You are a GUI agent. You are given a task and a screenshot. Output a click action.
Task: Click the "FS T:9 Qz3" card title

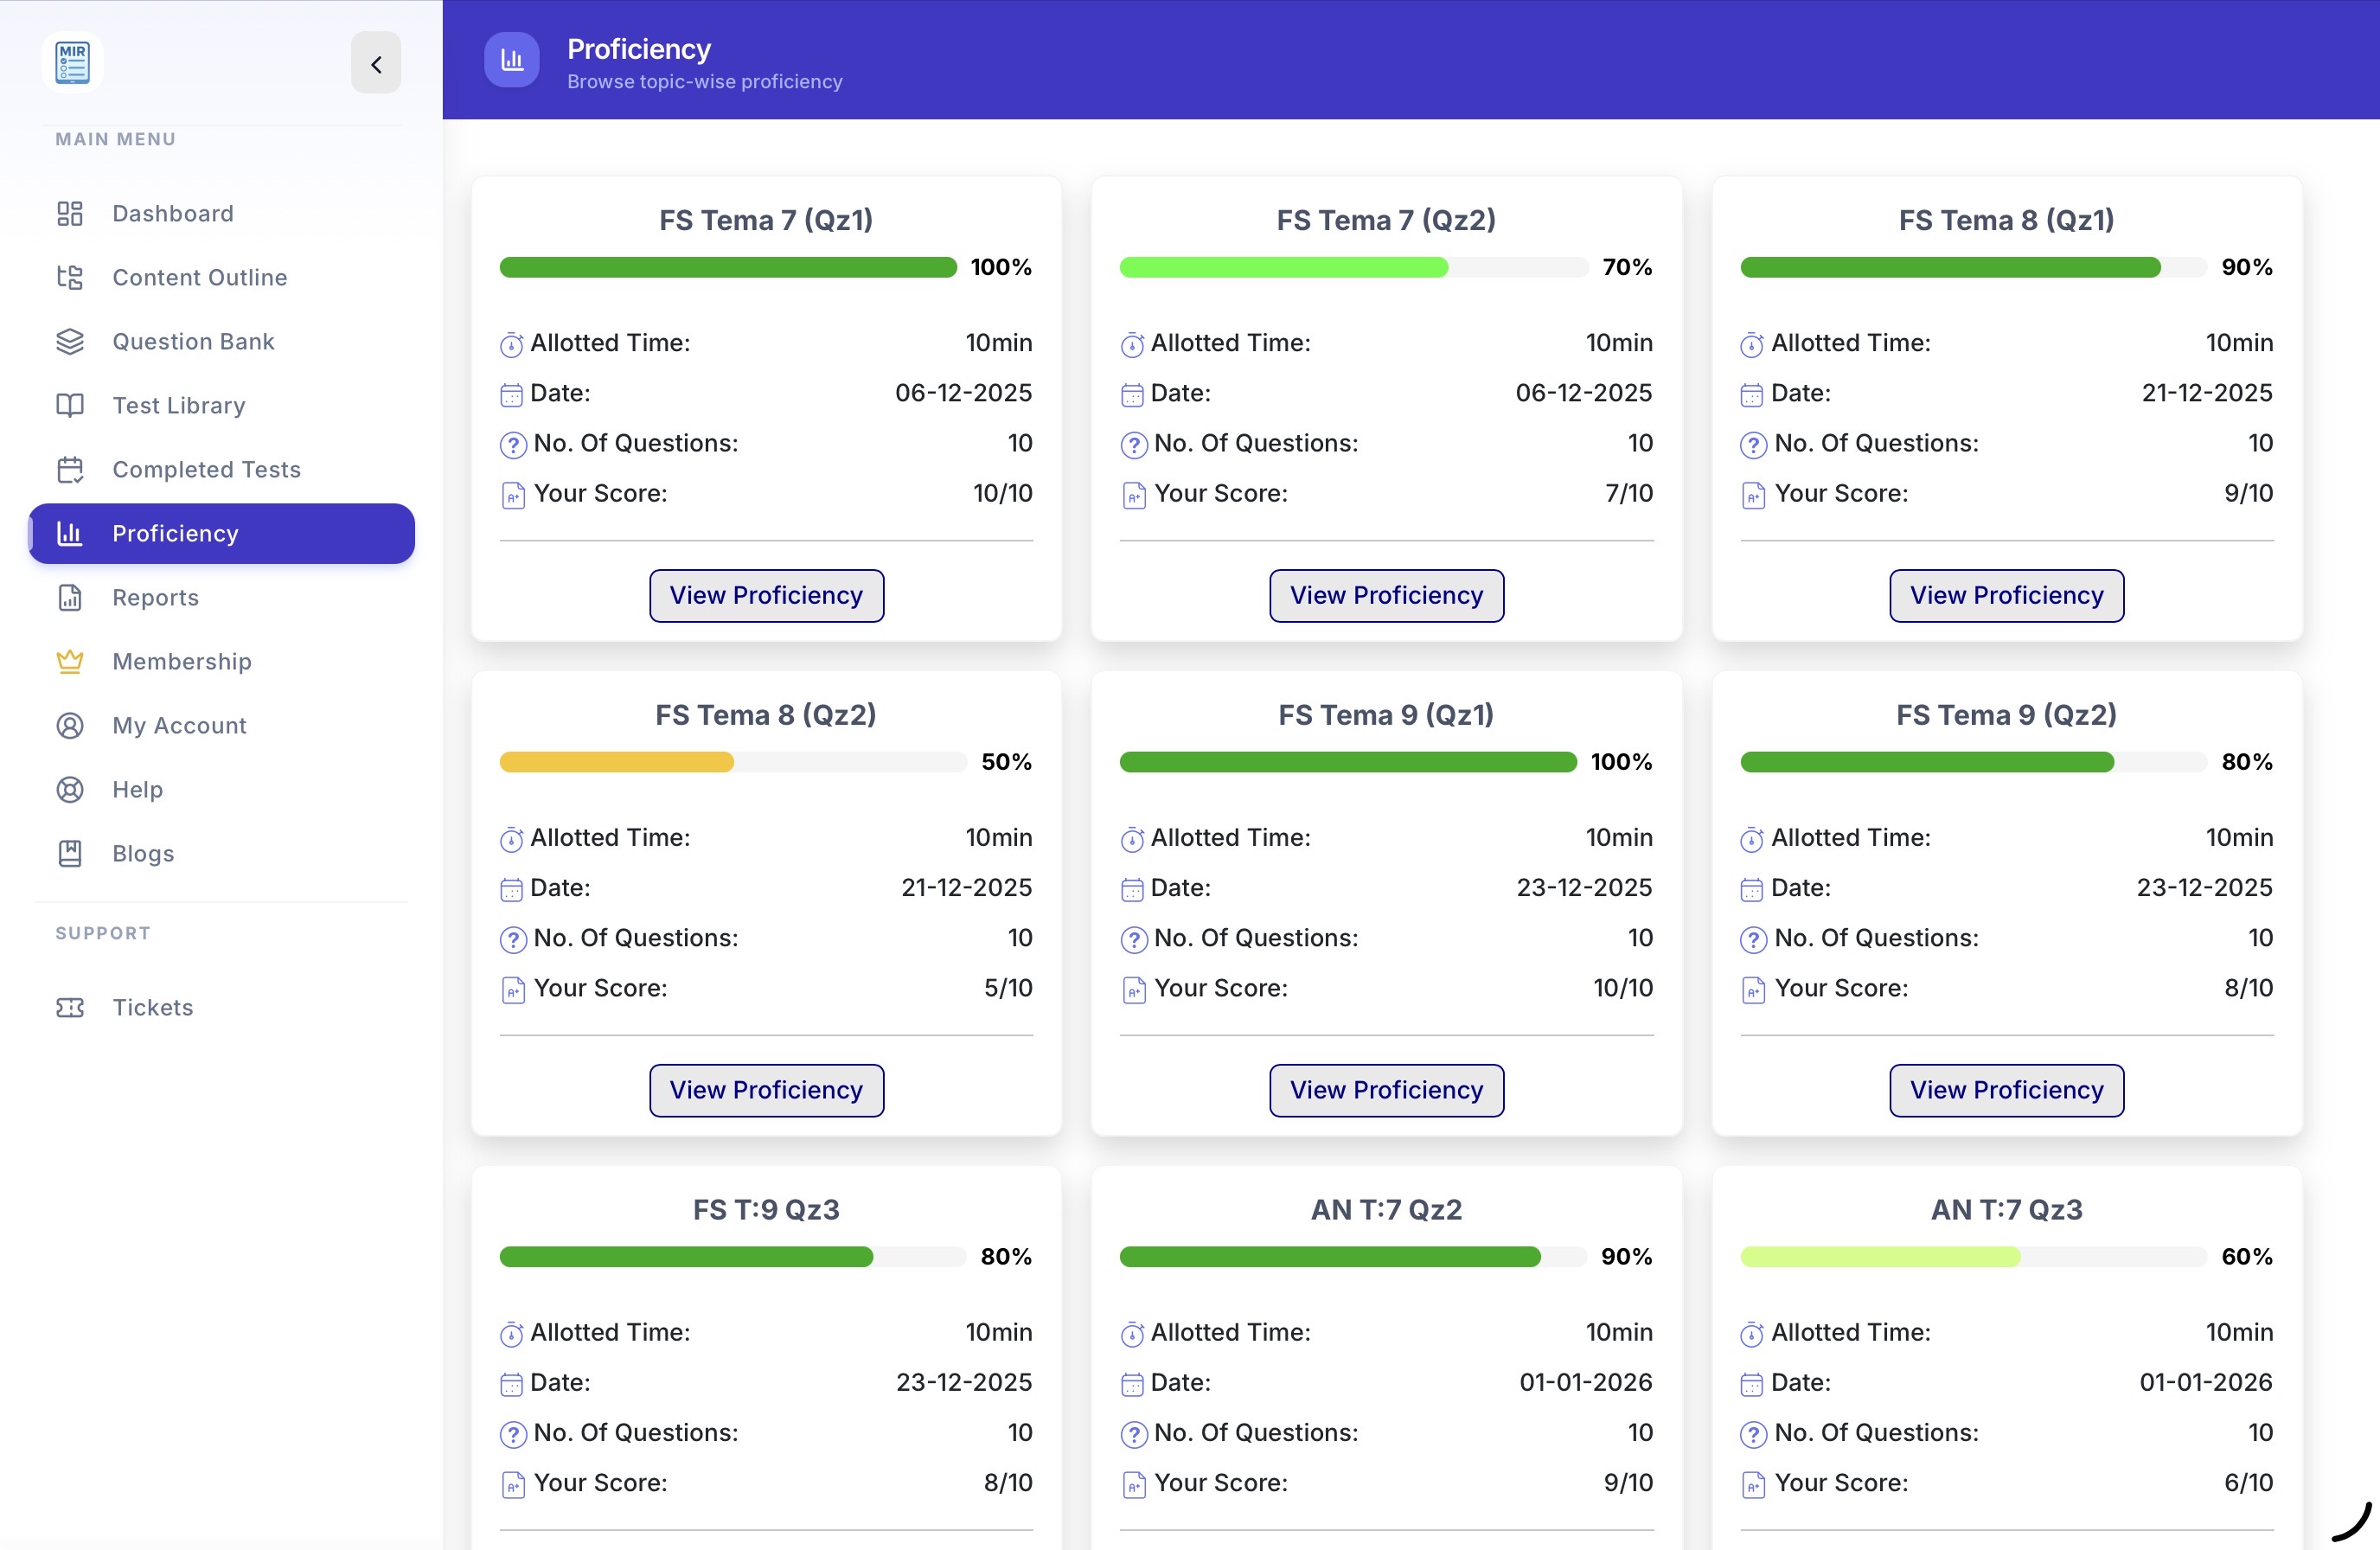tap(766, 1210)
